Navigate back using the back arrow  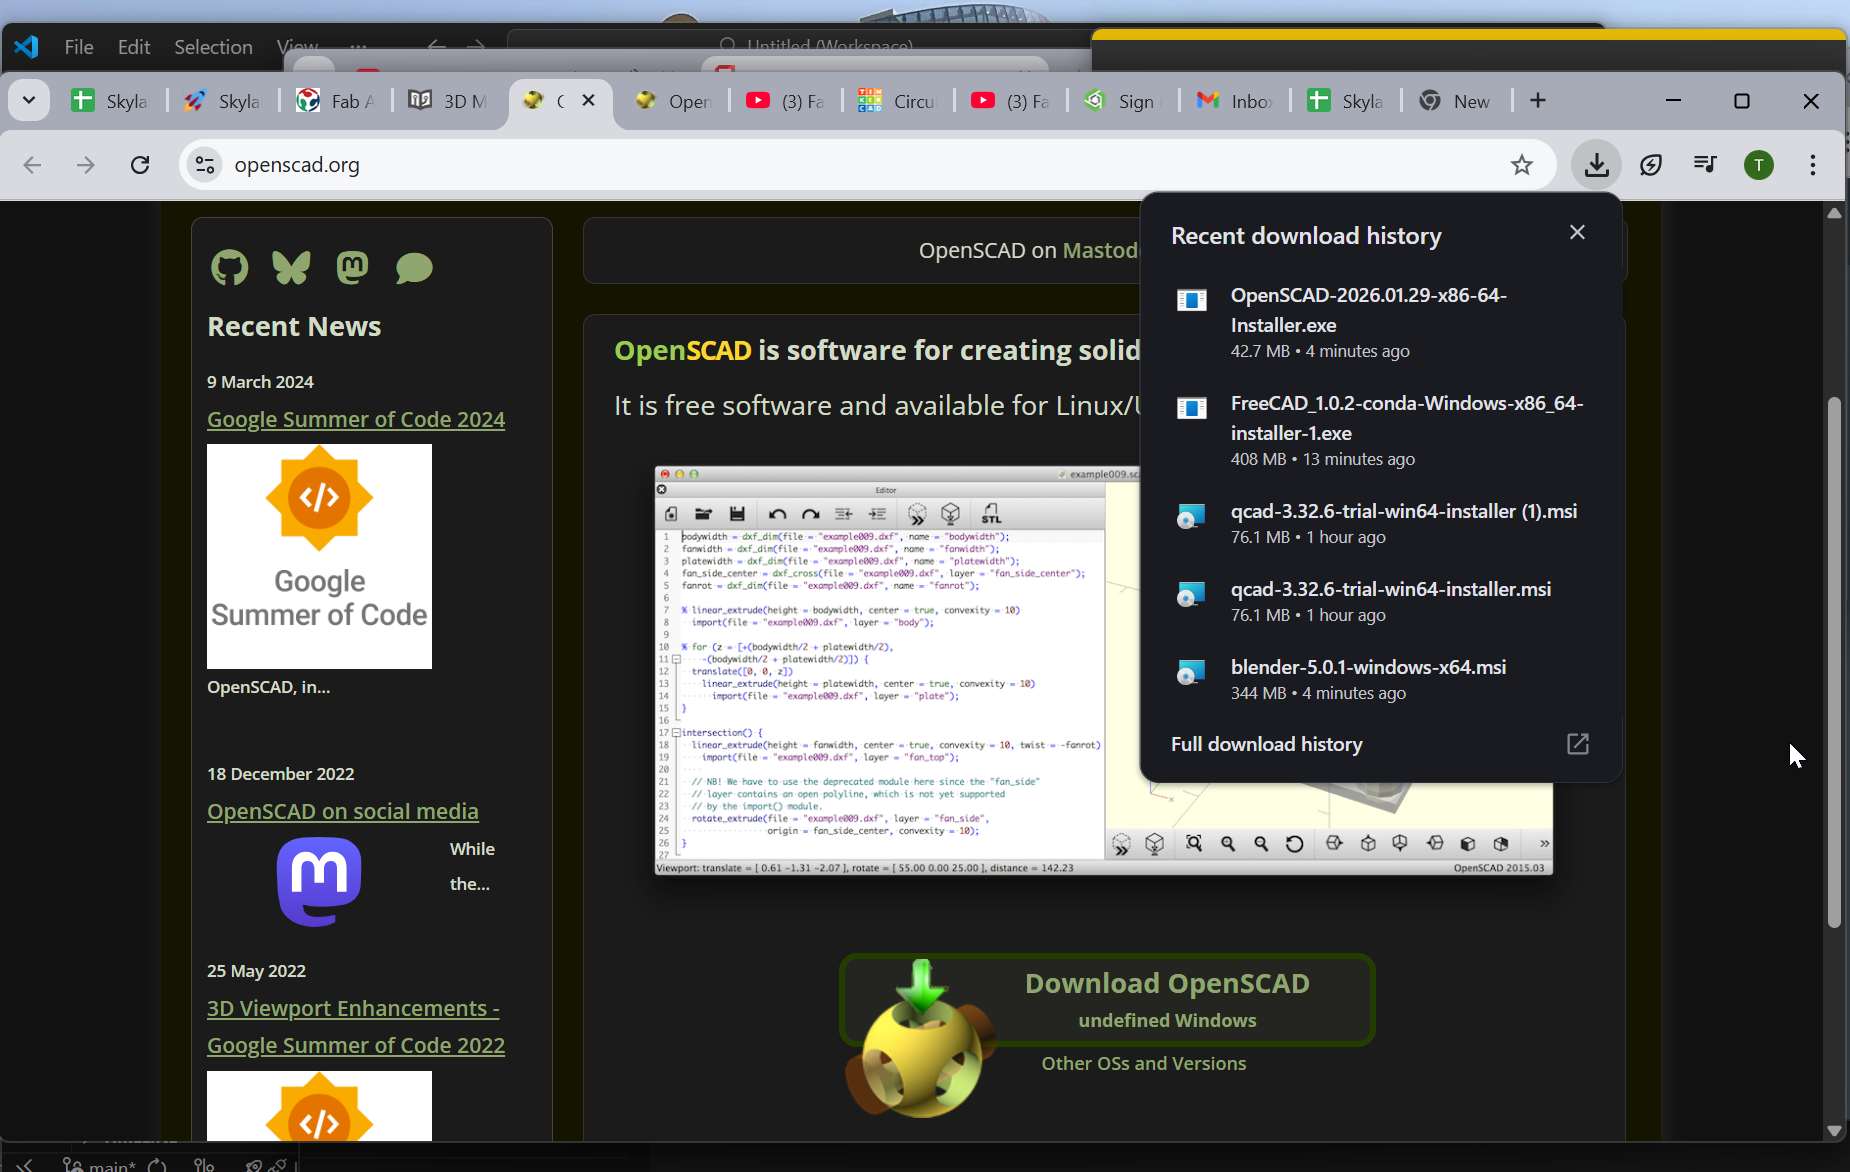point(31,164)
